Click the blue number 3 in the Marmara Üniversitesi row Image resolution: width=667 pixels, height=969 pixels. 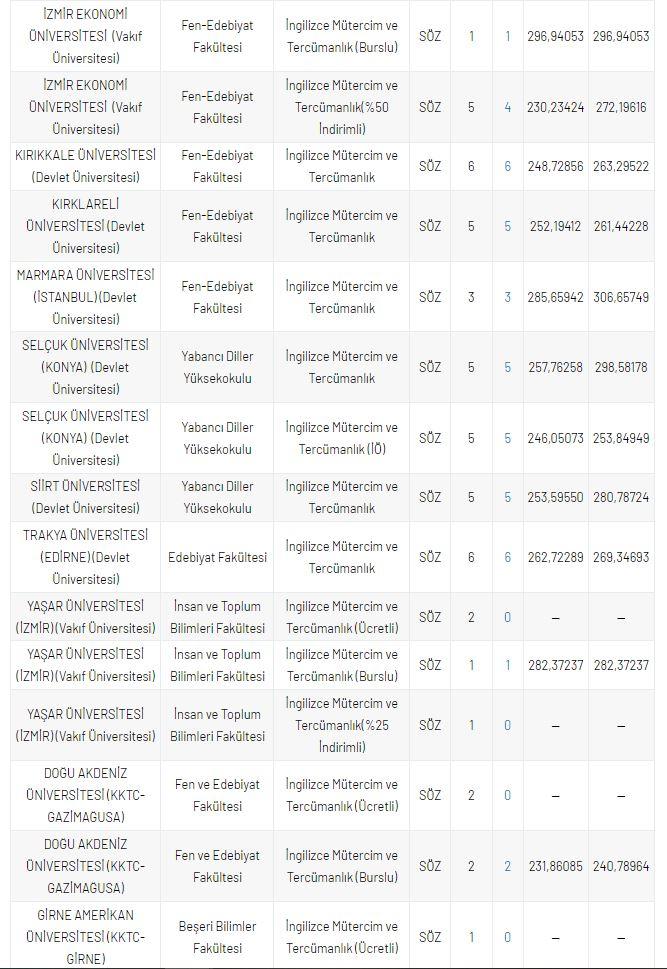tap(507, 297)
